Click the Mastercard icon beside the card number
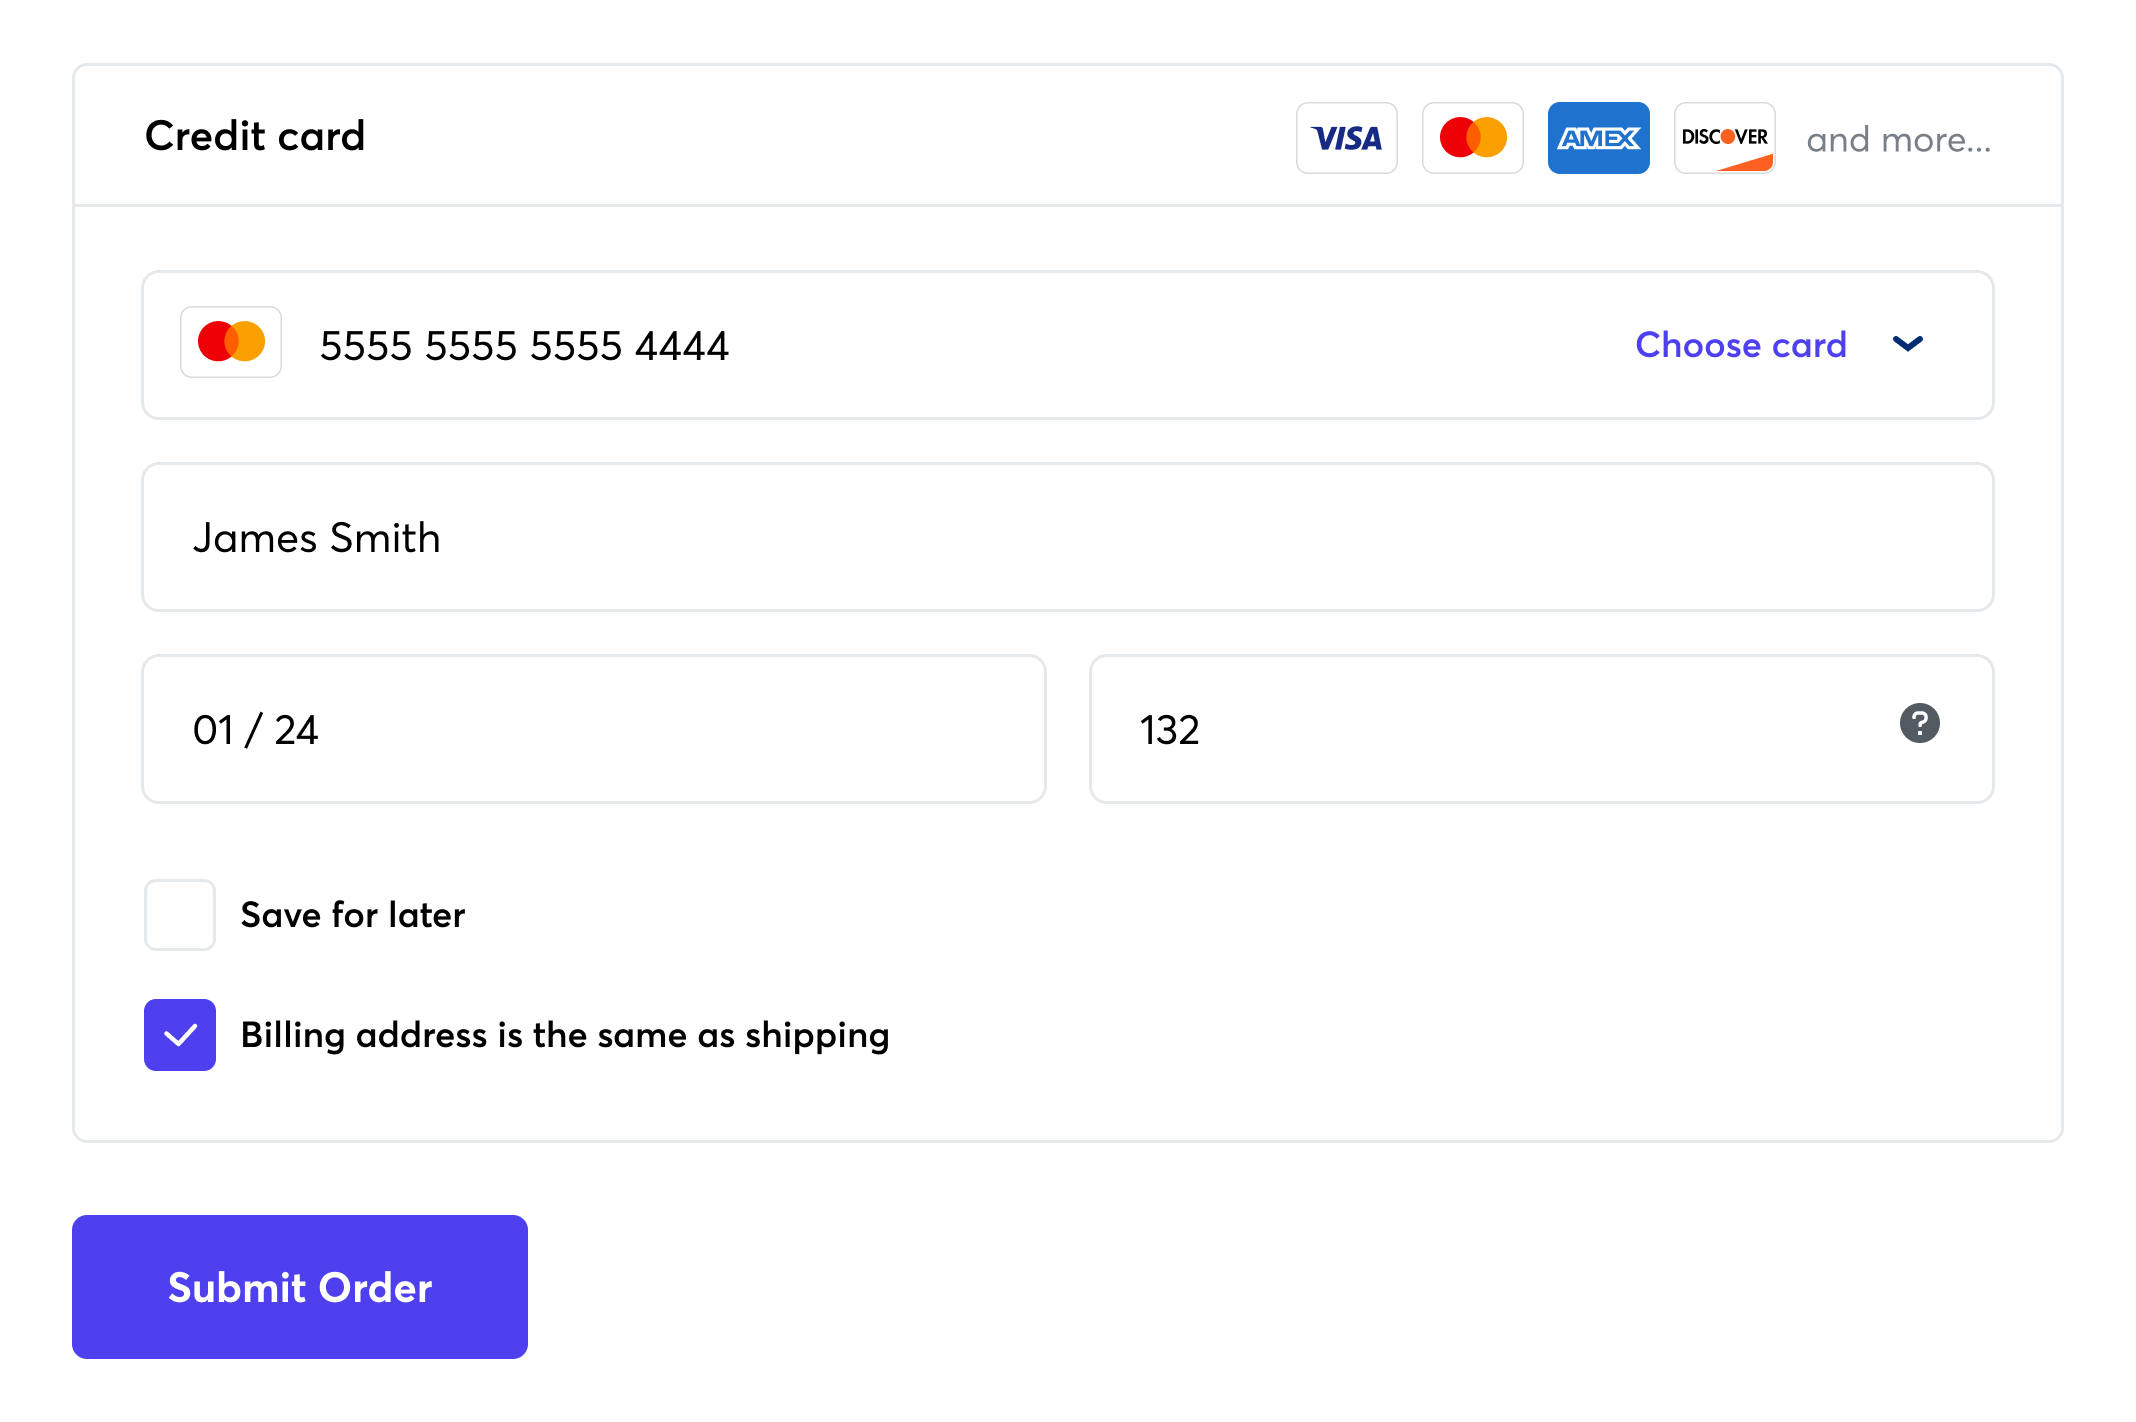The height and width of the screenshot is (1422, 2136). [x=230, y=342]
